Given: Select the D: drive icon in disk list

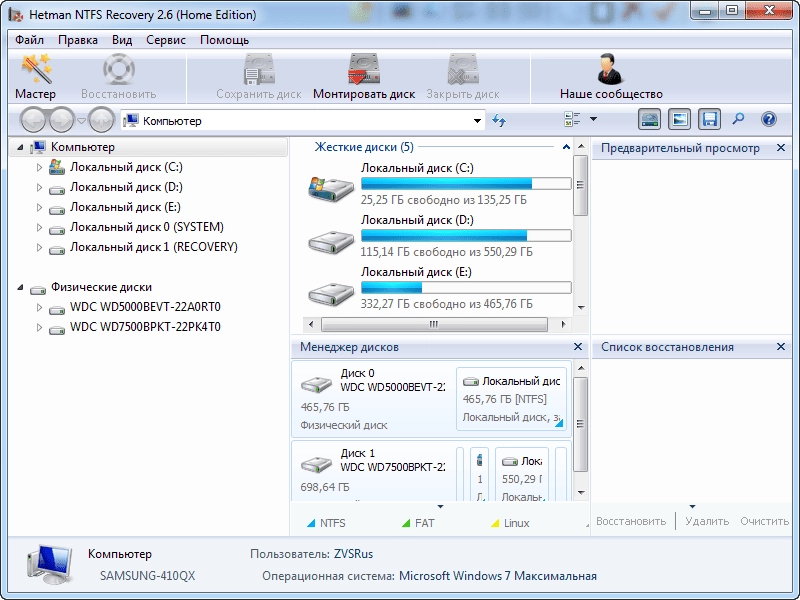Looking at the screenshot, I should 331,241.
